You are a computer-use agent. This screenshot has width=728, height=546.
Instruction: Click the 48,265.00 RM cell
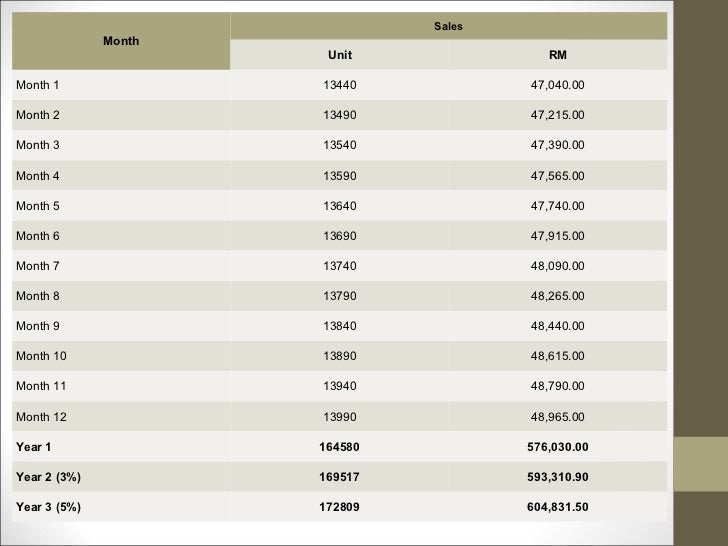point(557,296)
